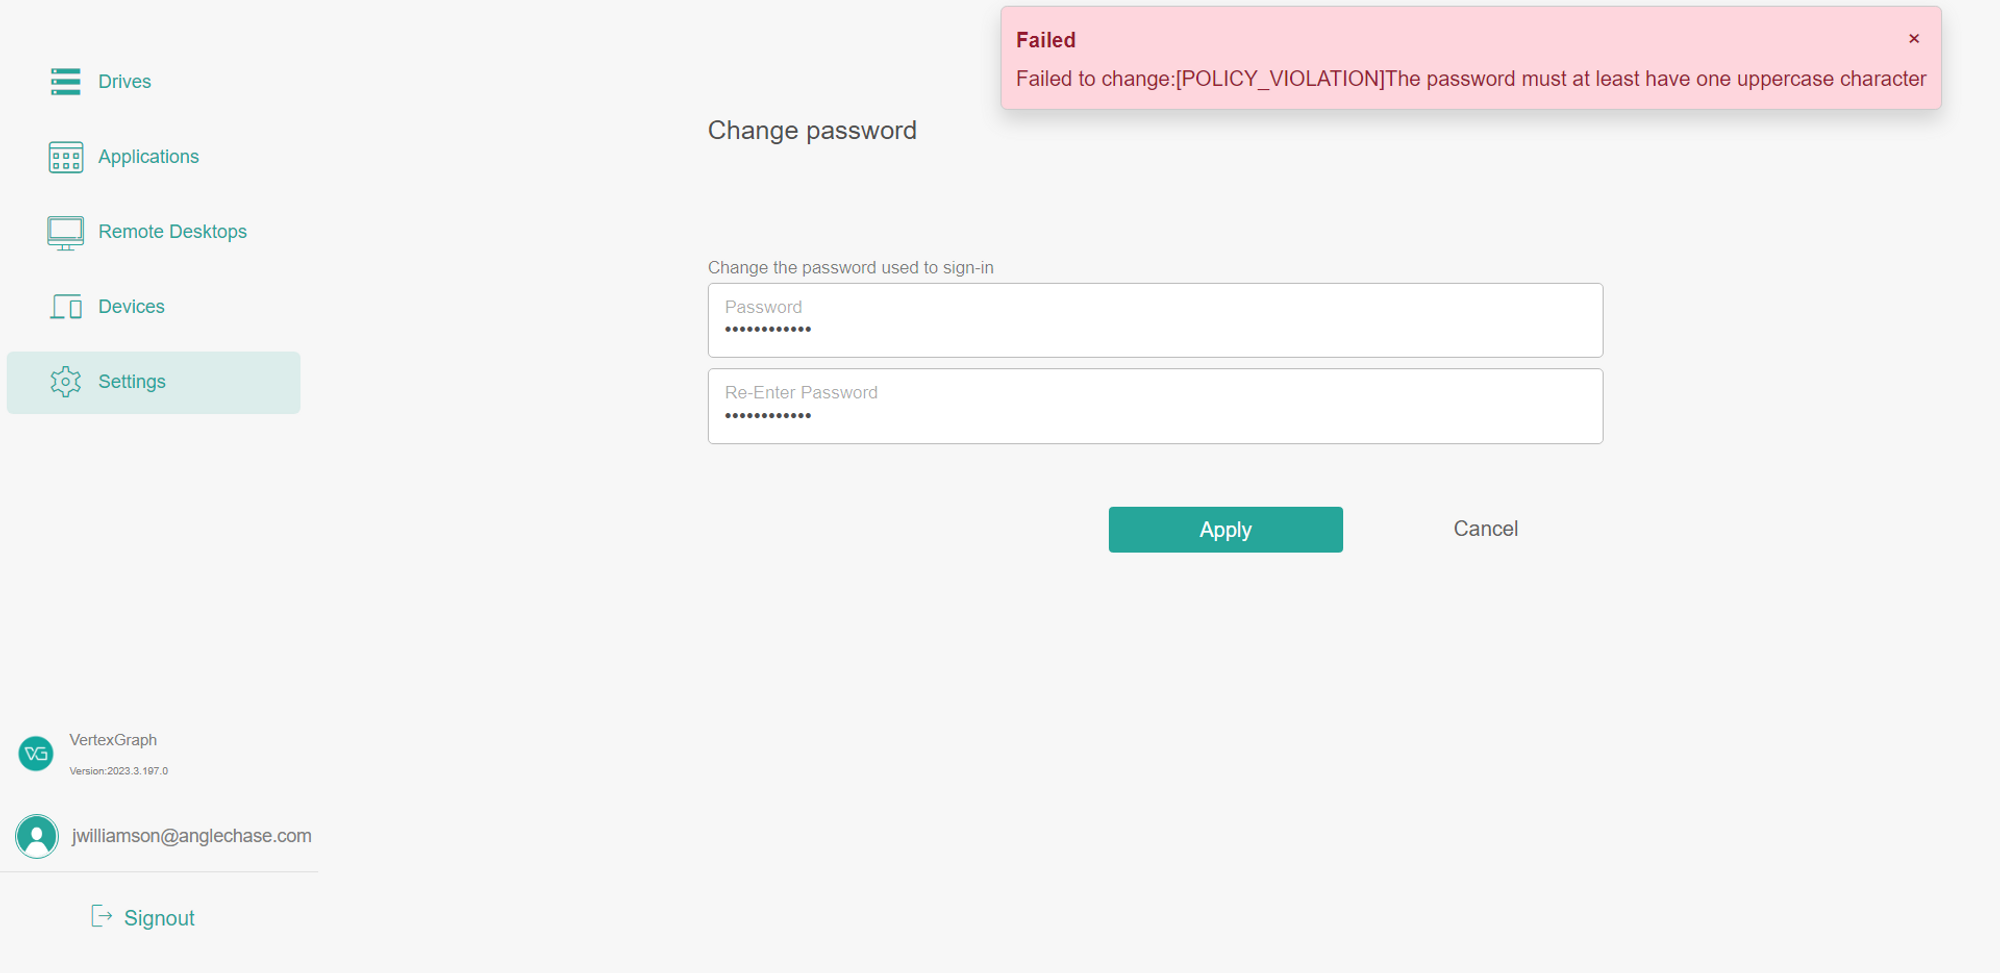Focus the Password input field
The image size is (2000, 973).
click(x=1155, y=321)
